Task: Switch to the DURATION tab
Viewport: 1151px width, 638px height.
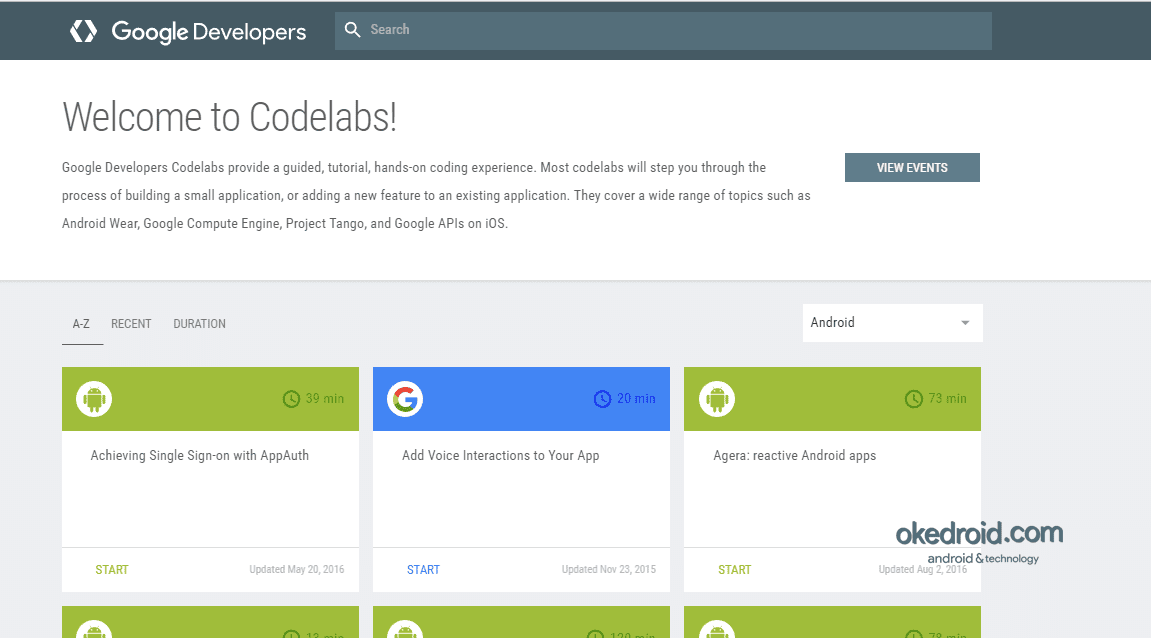Action: tap(200, 324)
